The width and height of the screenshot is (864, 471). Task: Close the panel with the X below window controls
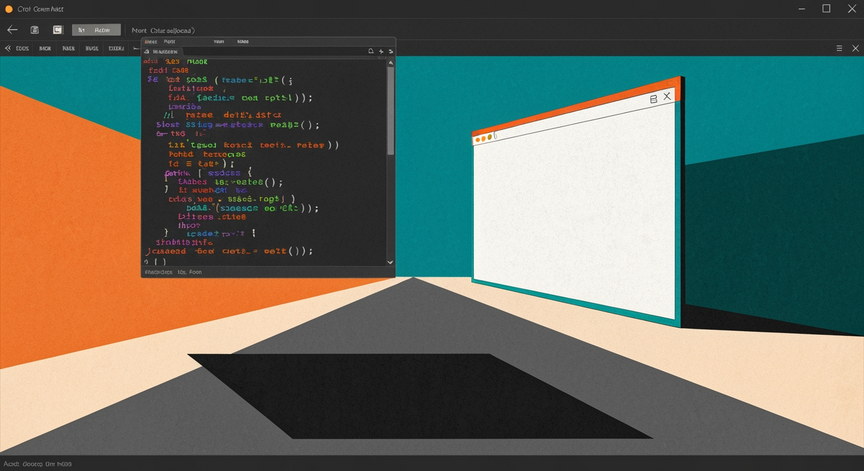pos(856,48)
